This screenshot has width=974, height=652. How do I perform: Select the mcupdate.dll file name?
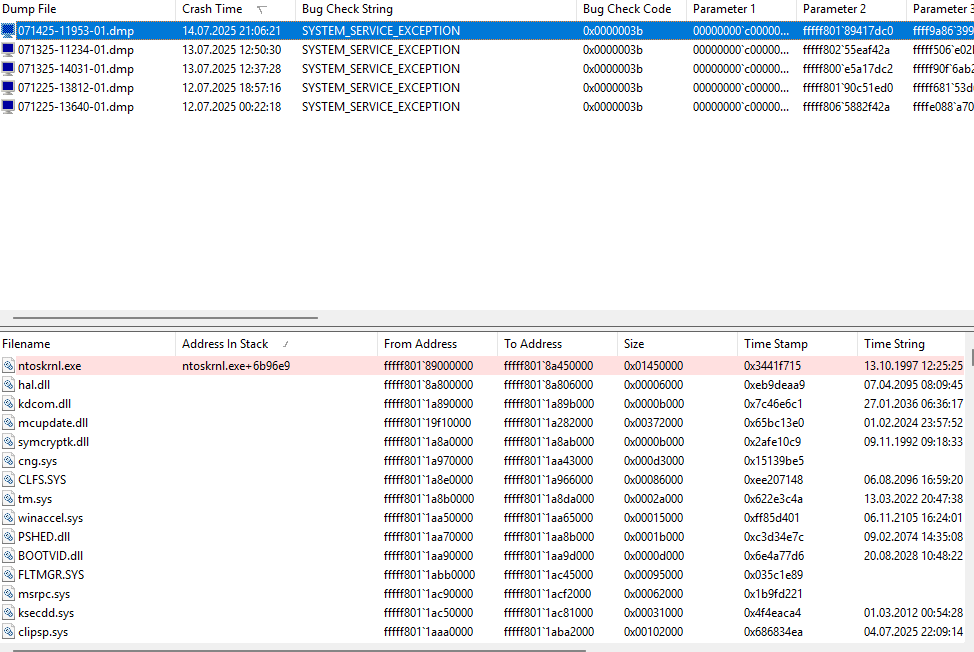(53, 423)
